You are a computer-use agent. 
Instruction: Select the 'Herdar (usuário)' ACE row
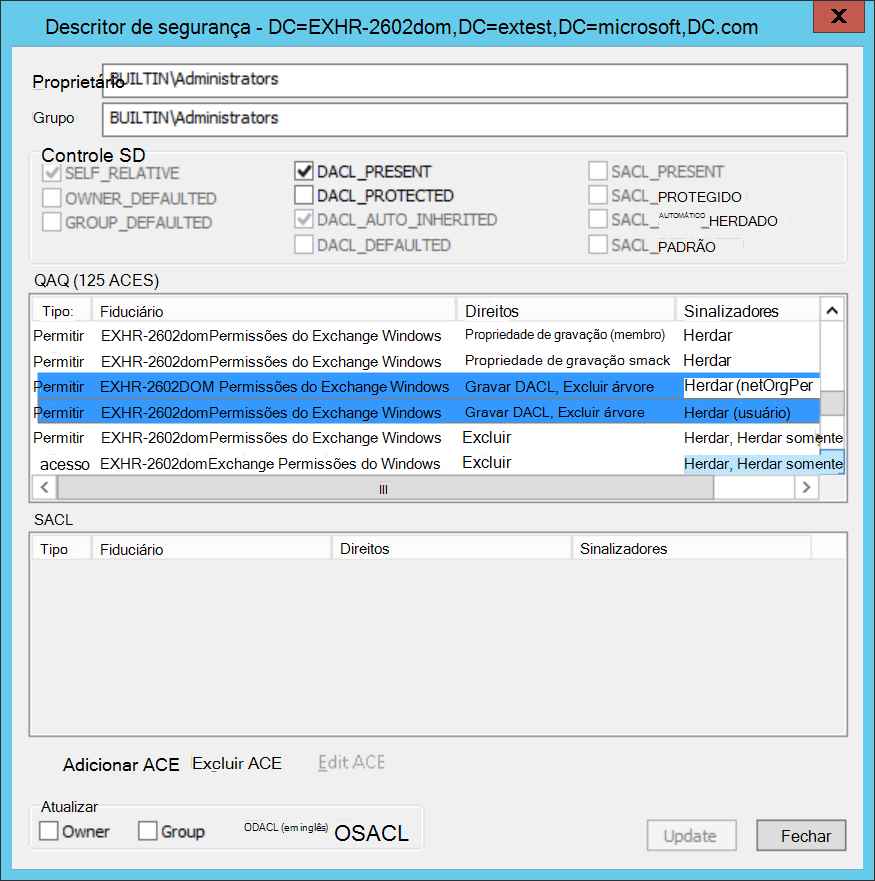point(426,412)
